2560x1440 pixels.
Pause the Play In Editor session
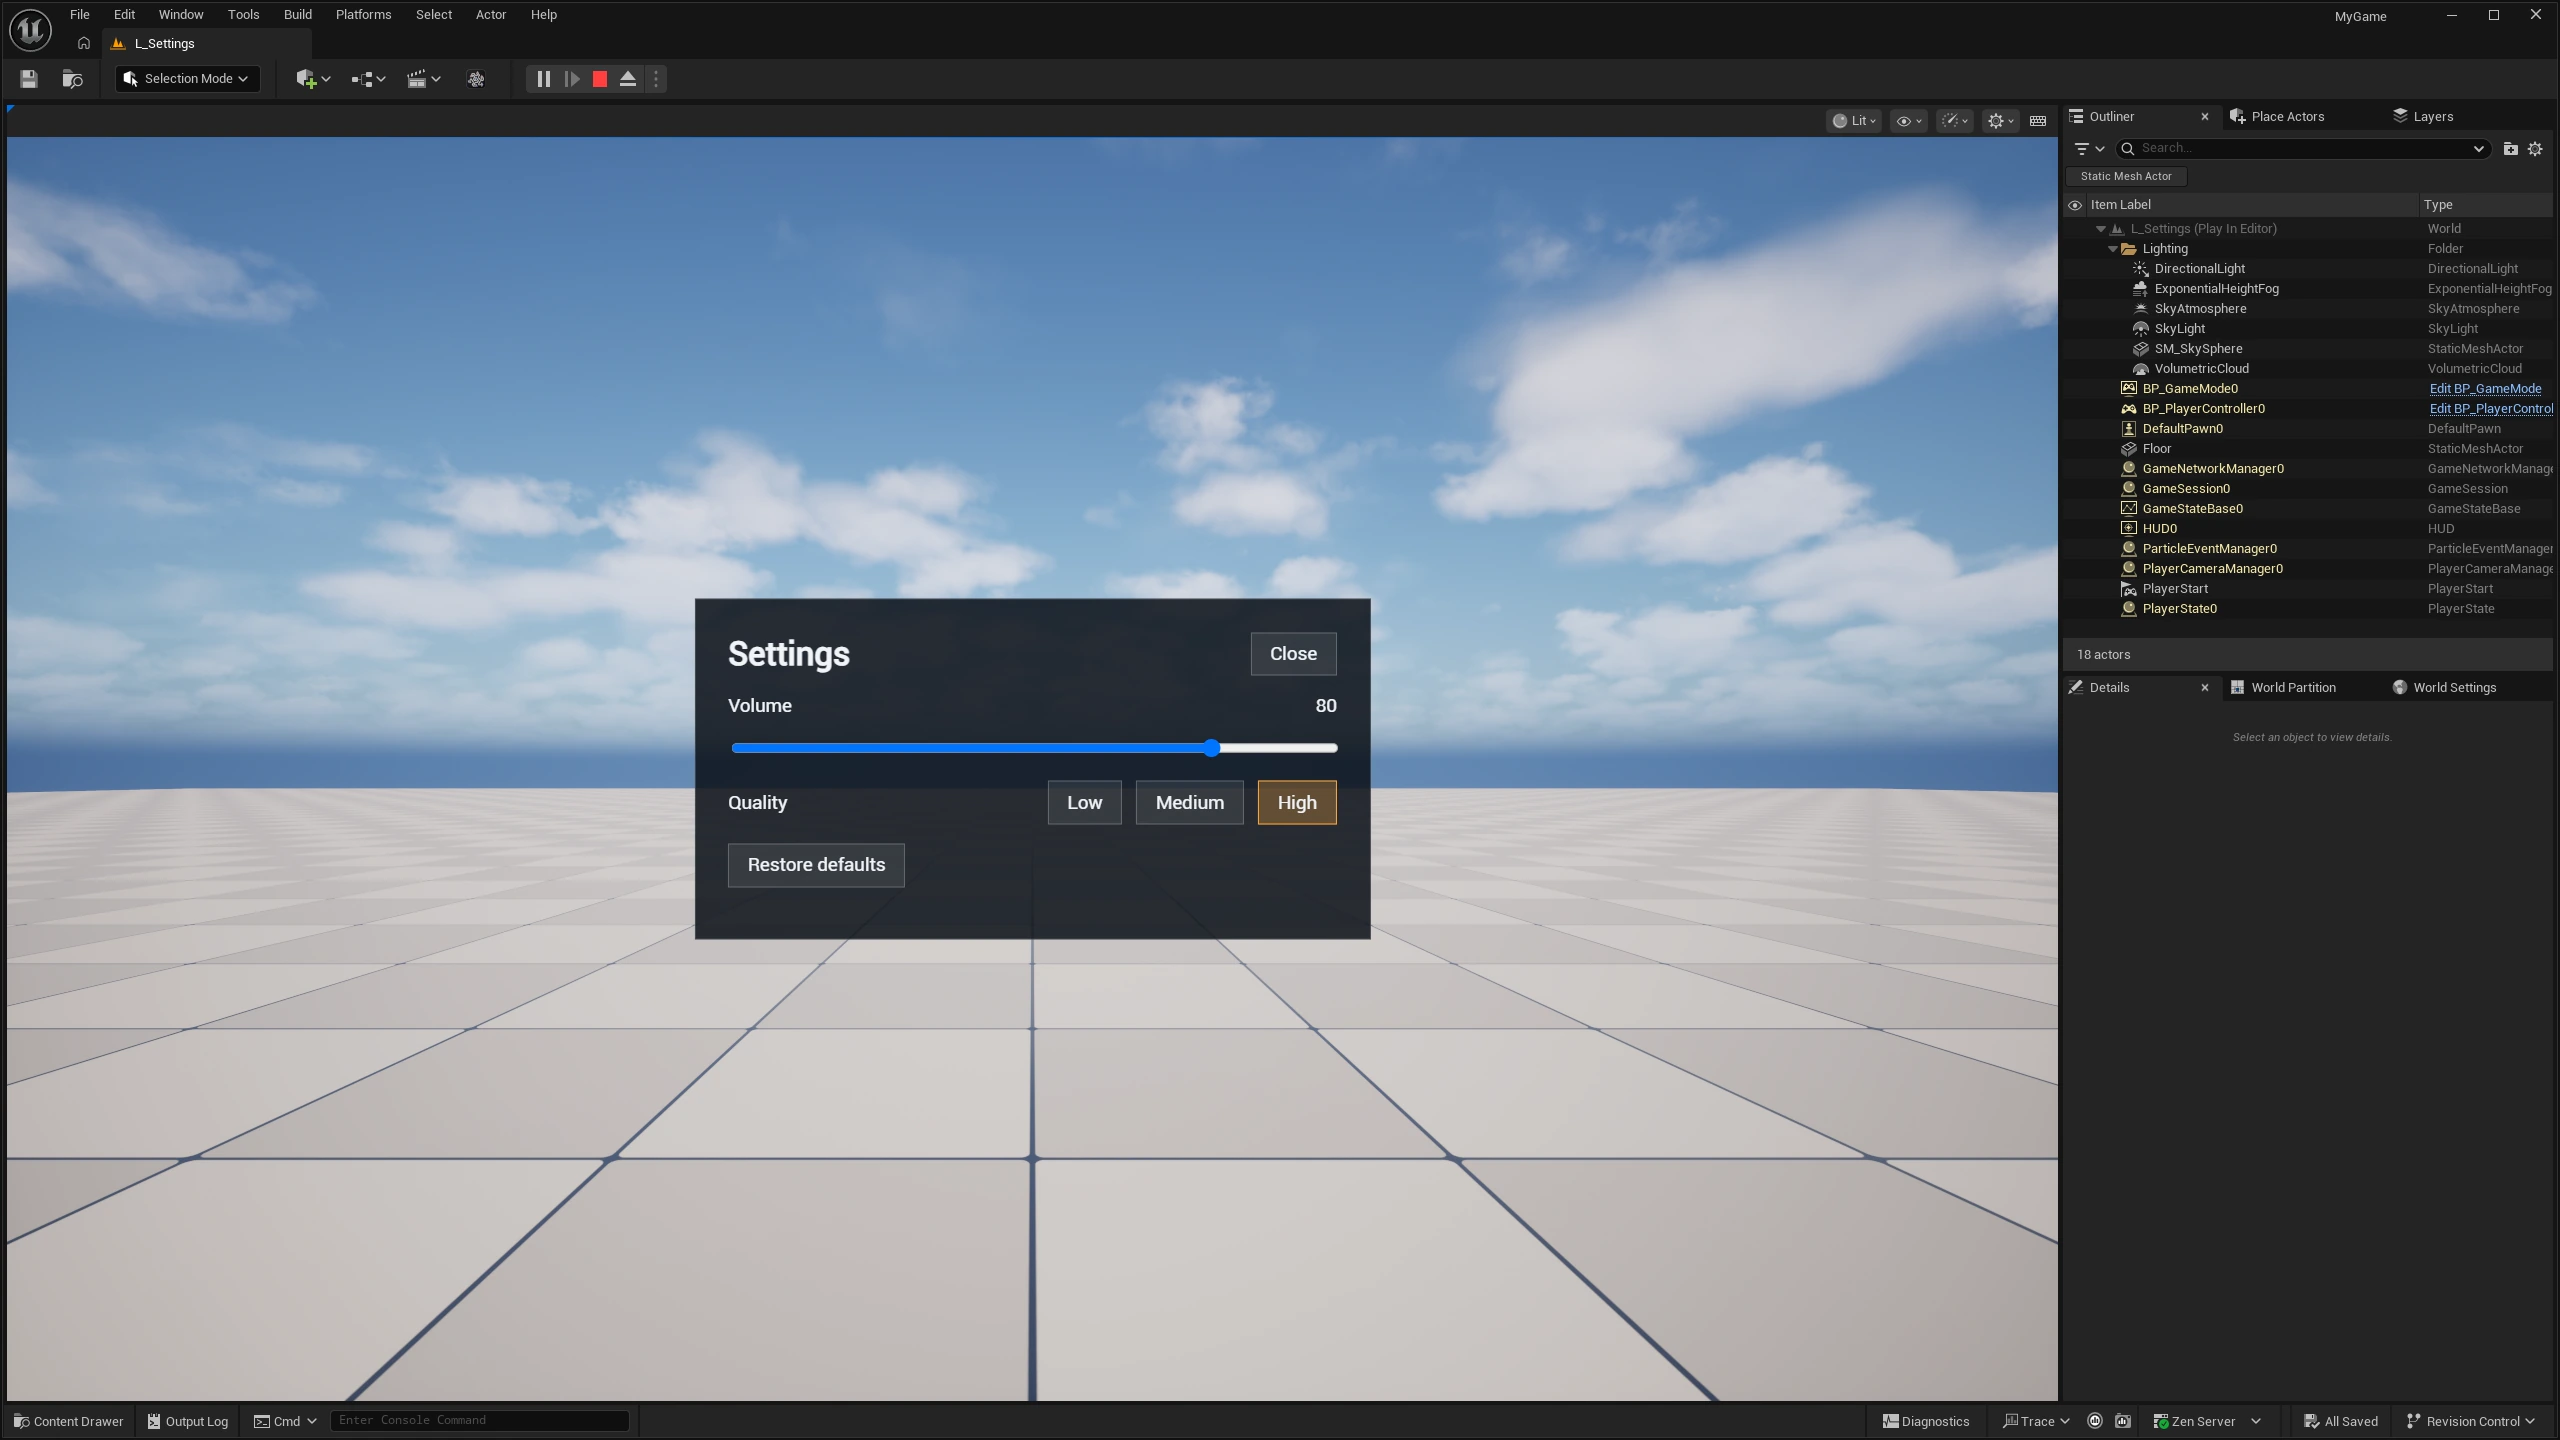pyautogui.click(x=543, y=79)
